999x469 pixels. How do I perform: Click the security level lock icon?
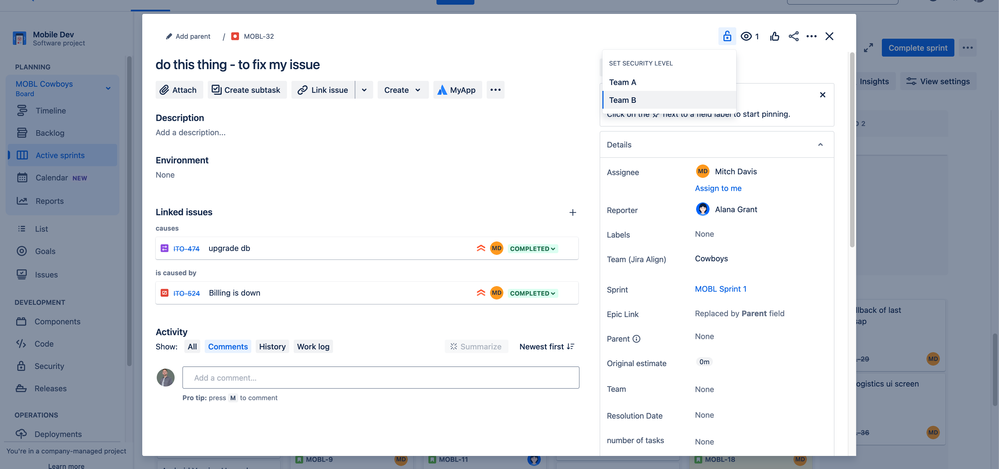tap(726, 36)
